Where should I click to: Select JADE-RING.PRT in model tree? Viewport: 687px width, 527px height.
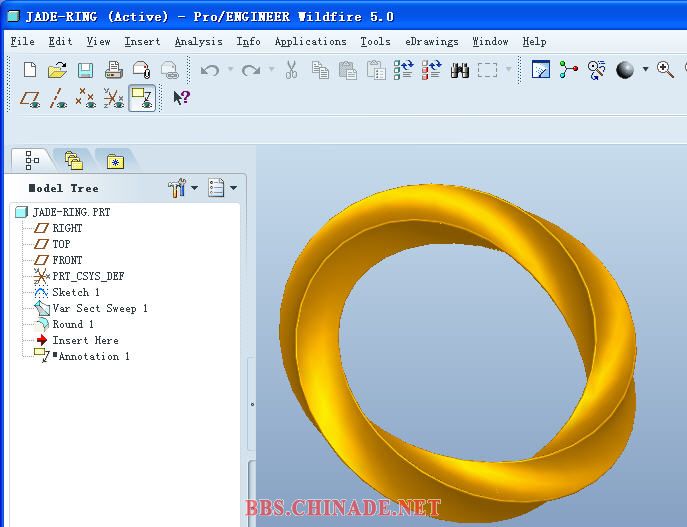pyautogui.click(x=63, y=212)
